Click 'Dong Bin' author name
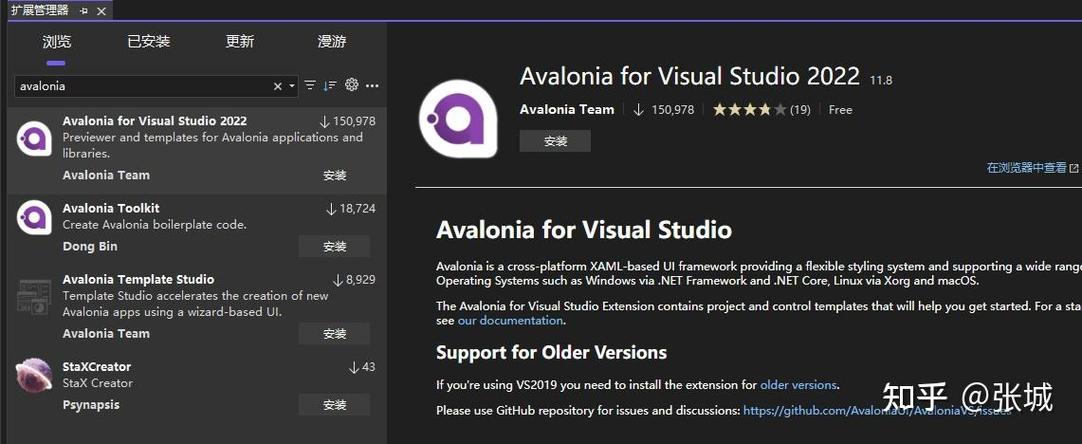Screen dimensions: 1082x444 pos(90,247)
